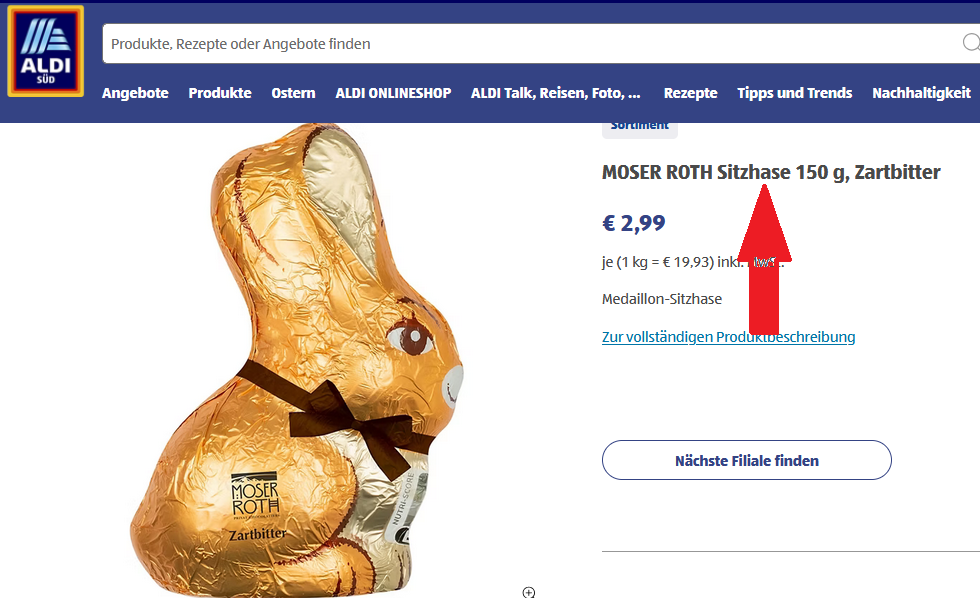Open the Rezepte menu
Viewport: 980px width, 598px height.
[x=691, y=93]
